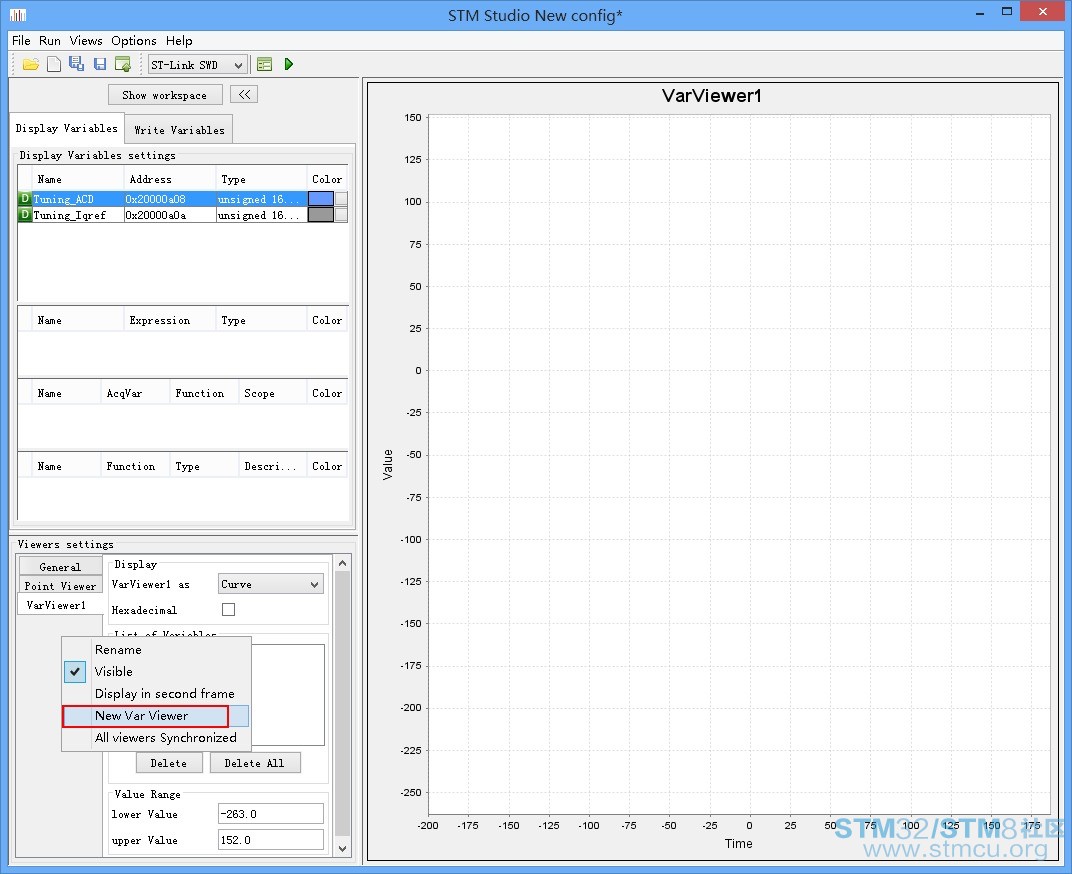
Task: Open the STM Studio app icon menu
Action: 18,14
